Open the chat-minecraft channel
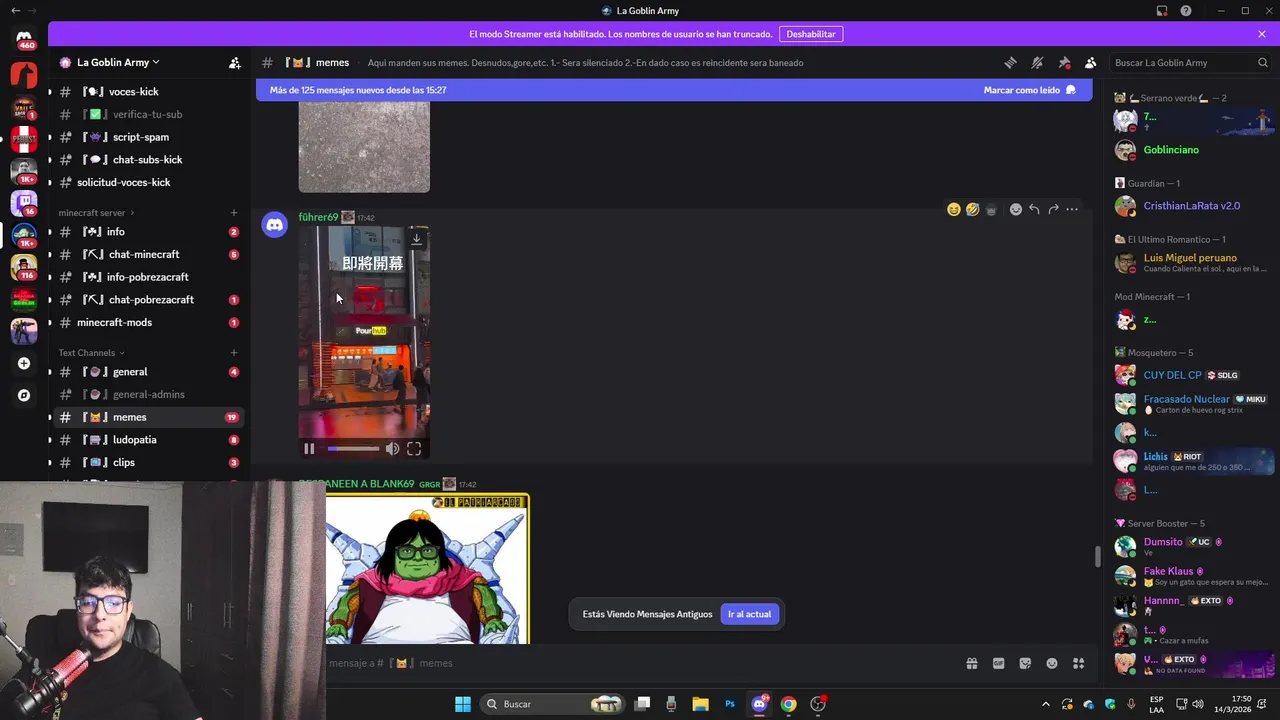 coord(150,254)
